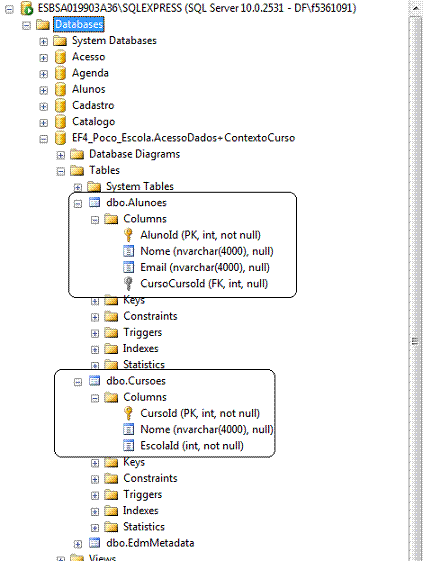423x561 pixels.
Task: Select the Constraints folder under dbo.Alunoes
Action: [150, 316]
